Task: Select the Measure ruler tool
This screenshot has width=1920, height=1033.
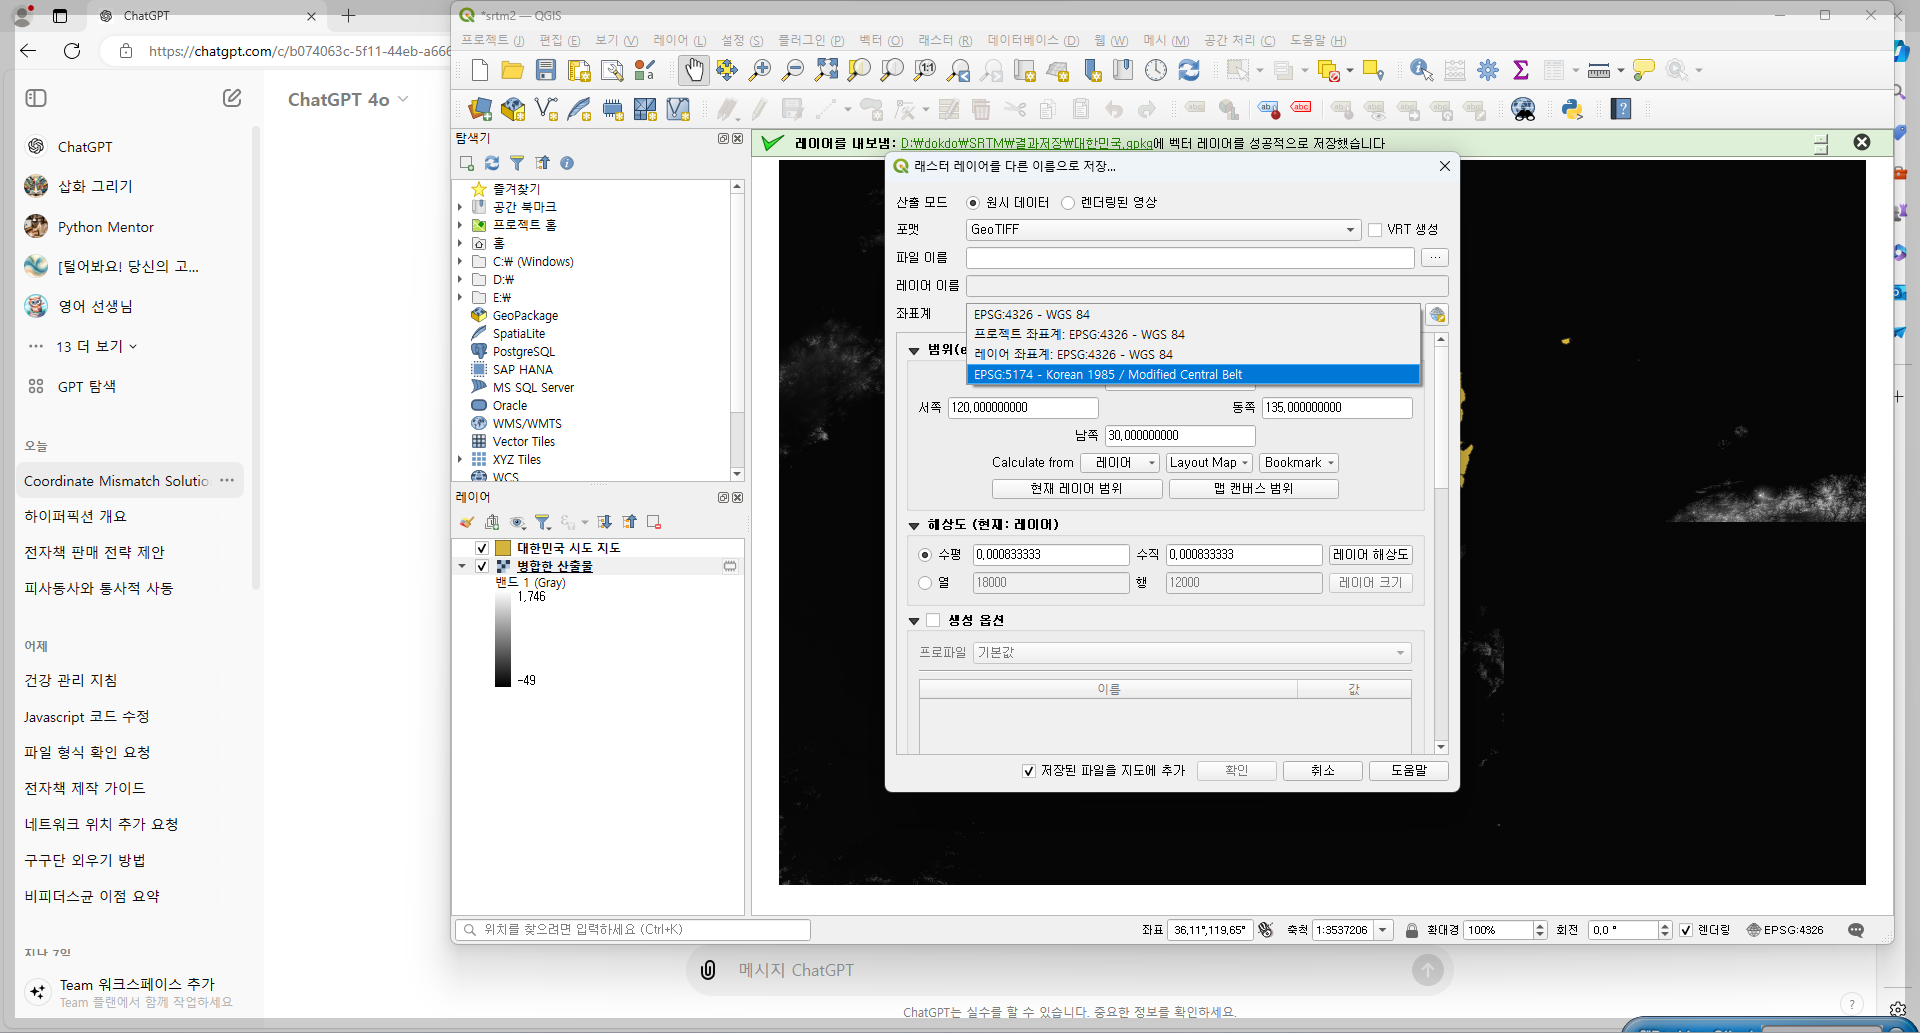Action: coord(1599,70)
